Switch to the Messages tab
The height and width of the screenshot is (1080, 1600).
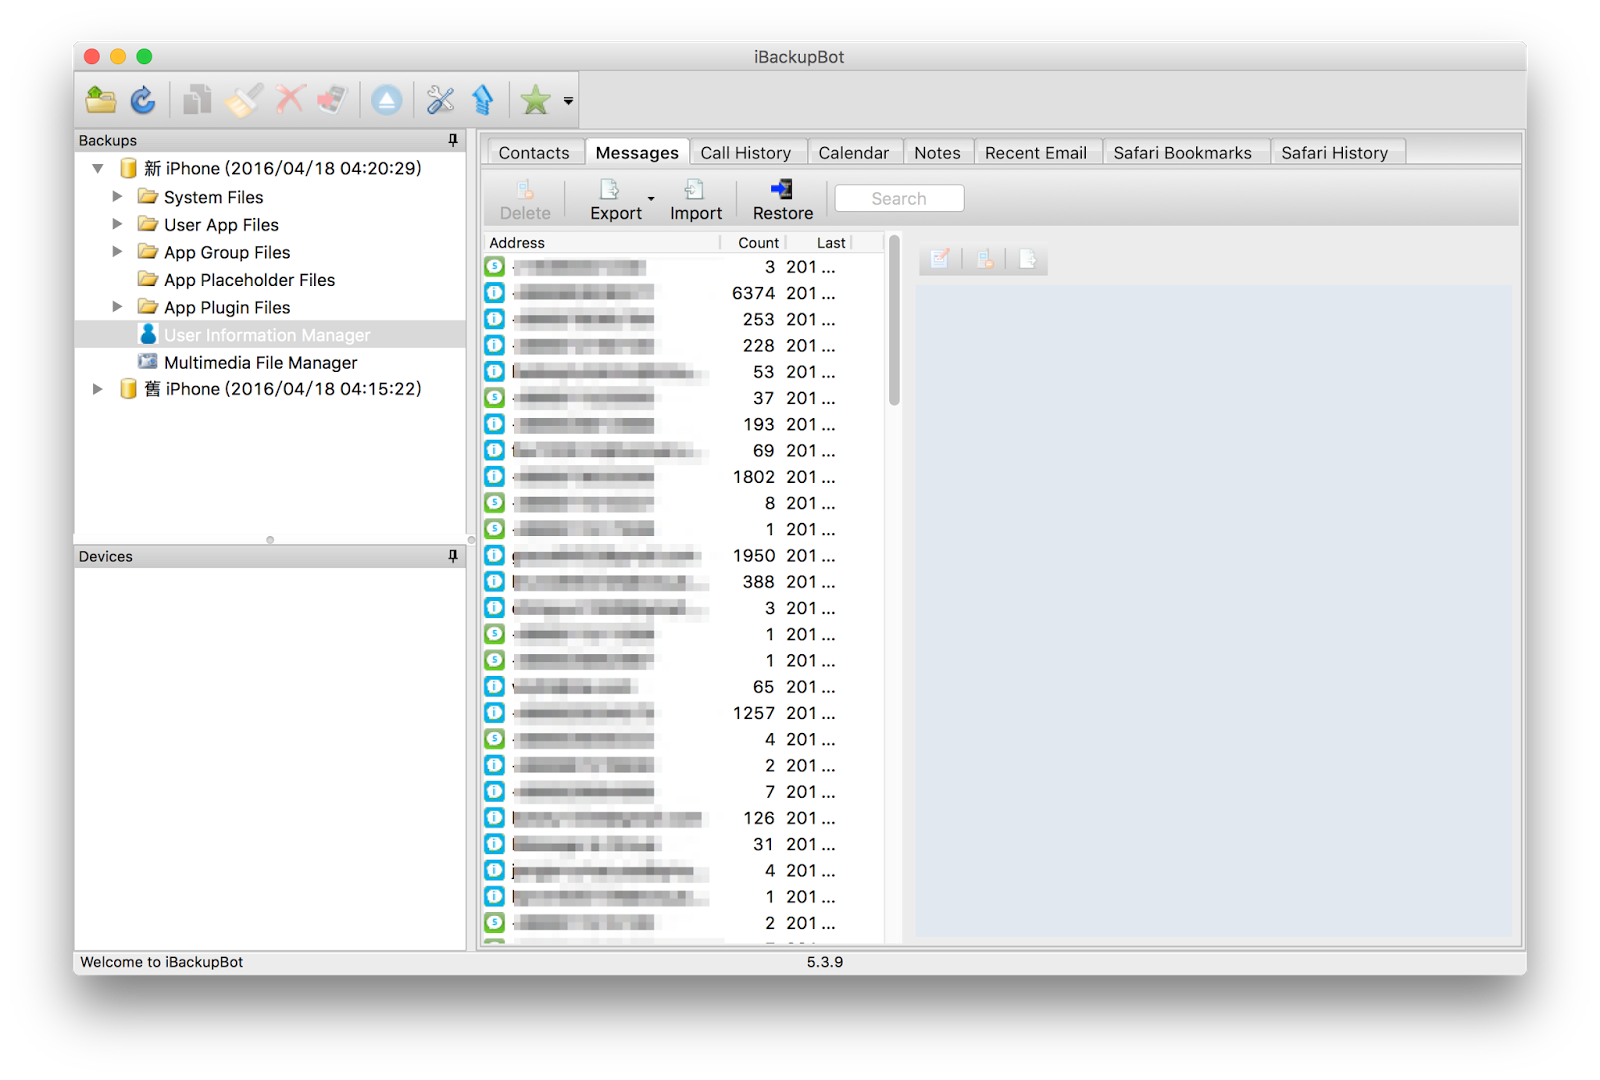tap(637, 153)
